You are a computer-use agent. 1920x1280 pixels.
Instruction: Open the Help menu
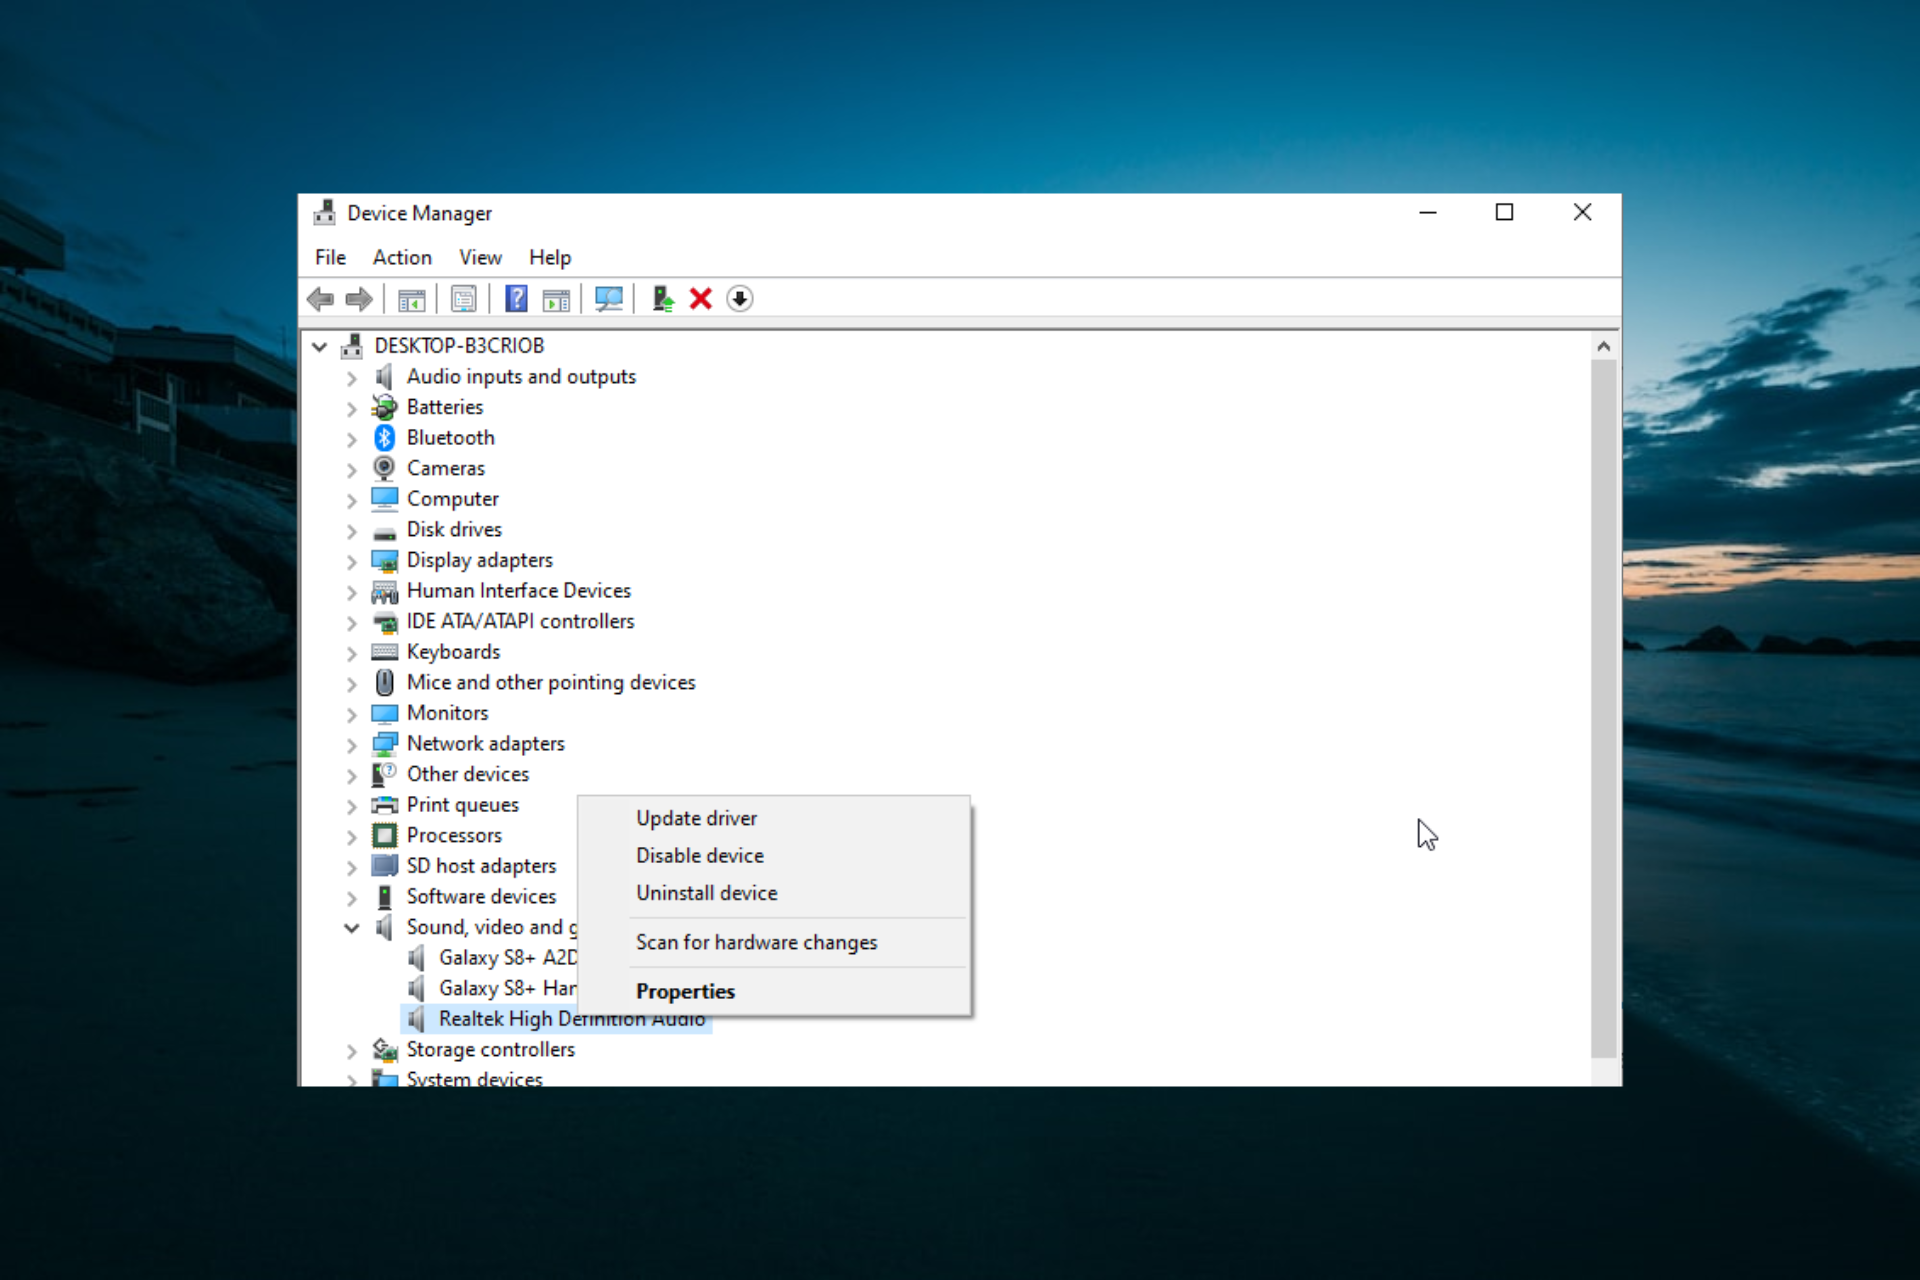[x=550, y=257]
